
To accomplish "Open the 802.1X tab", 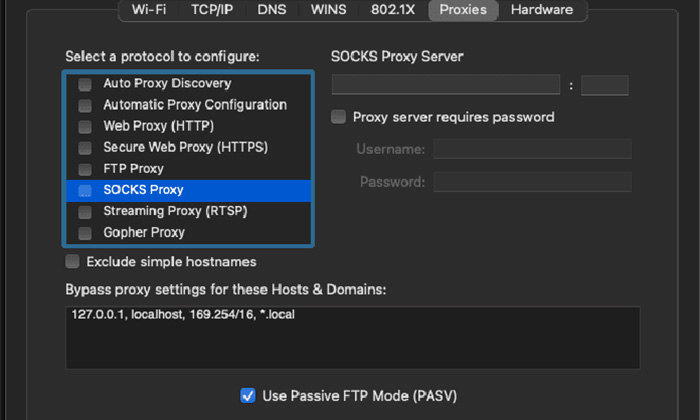I will click(x=392, y=10).
